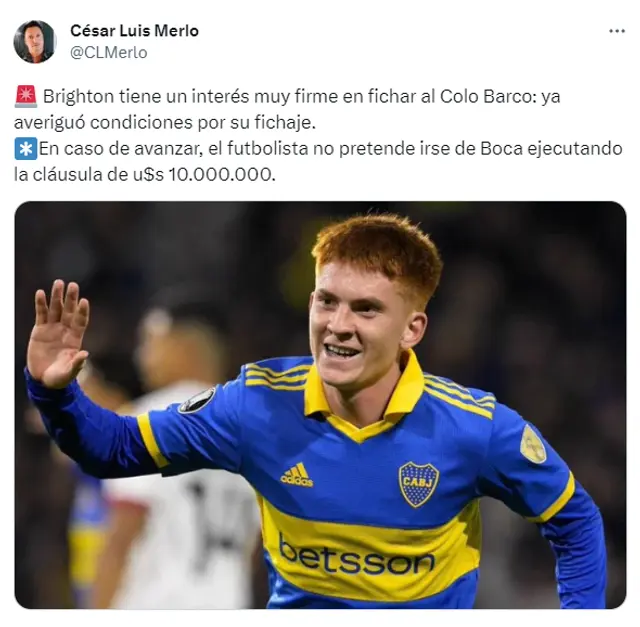This screenshot has width=640, height=627.
Task: Click the CABJ crest on the jersey
Action: (418, 484)
